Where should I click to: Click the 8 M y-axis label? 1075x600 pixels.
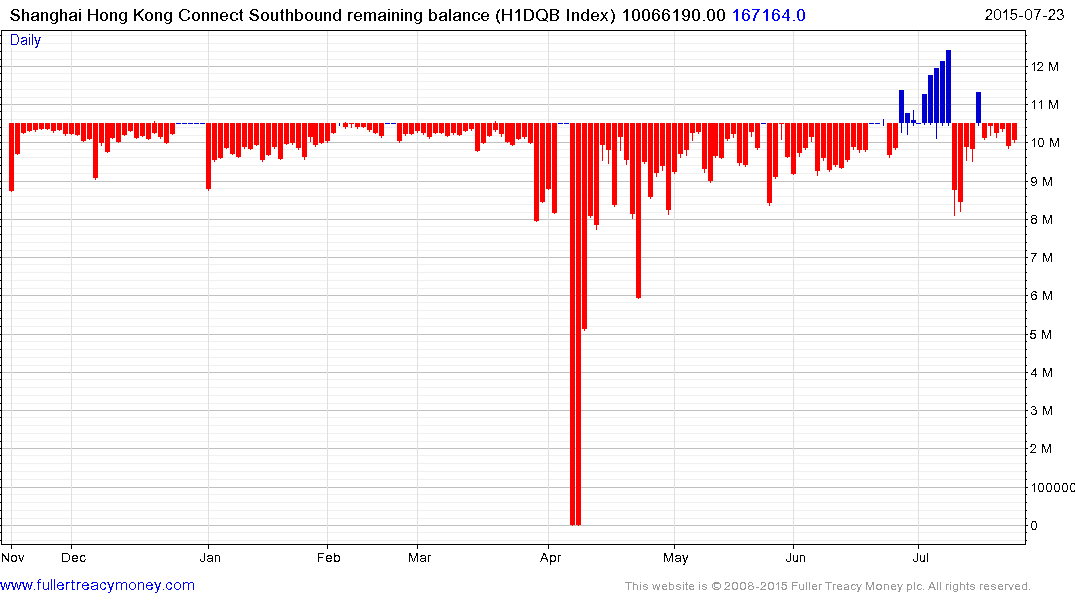[1041, 220]
